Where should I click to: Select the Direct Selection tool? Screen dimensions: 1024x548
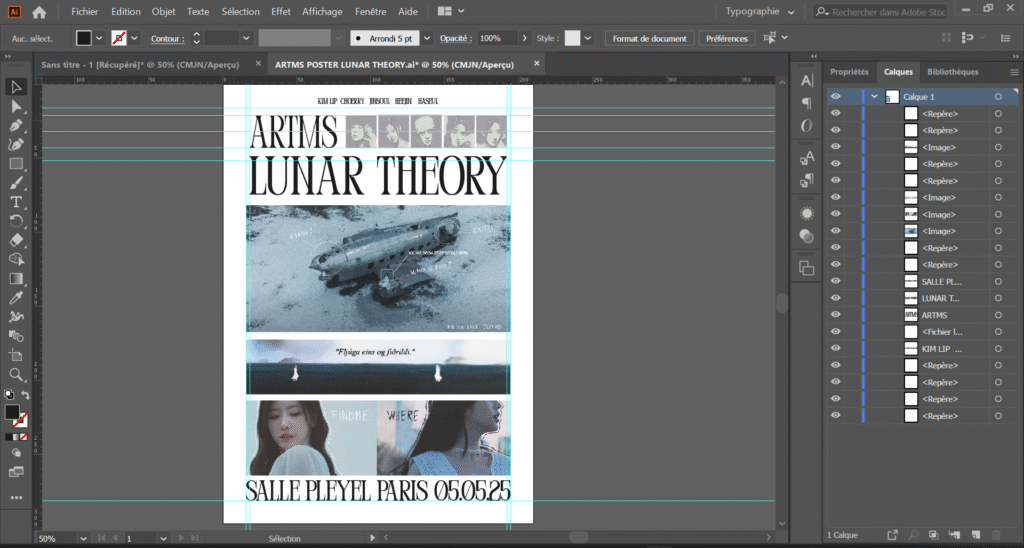[x=16, y=107]
